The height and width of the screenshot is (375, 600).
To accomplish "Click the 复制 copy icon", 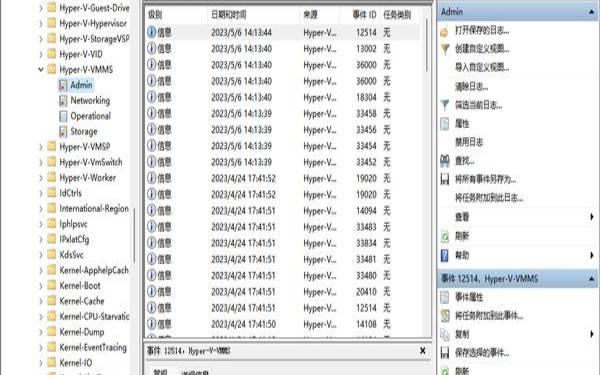I will click(x=445, y=334).
